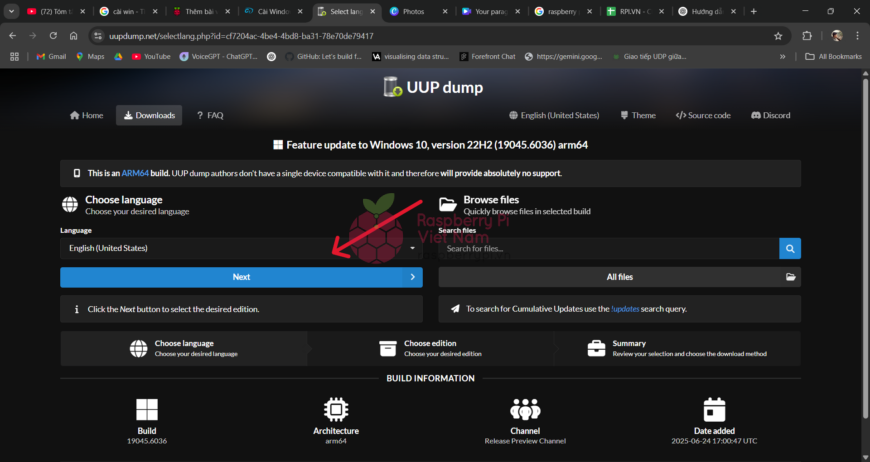
Task: Open the gemini.google bookmark
Action: click(x=563, y=57)
